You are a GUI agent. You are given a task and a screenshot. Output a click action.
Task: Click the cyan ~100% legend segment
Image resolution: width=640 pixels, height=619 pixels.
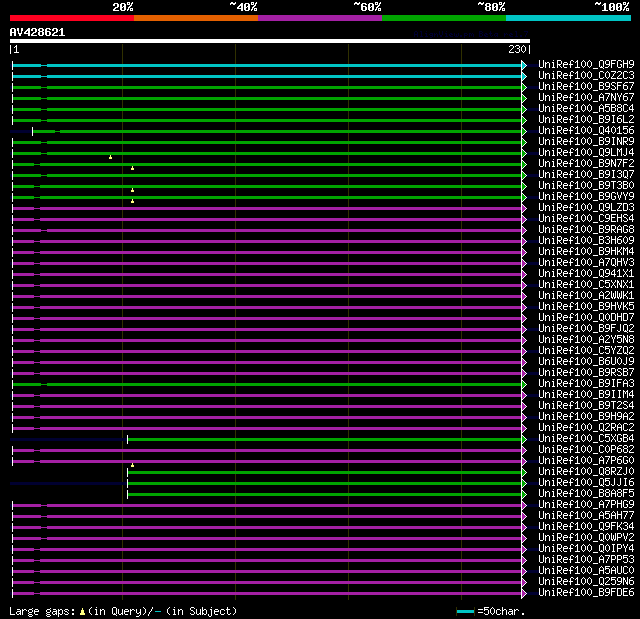click(568, 18)
